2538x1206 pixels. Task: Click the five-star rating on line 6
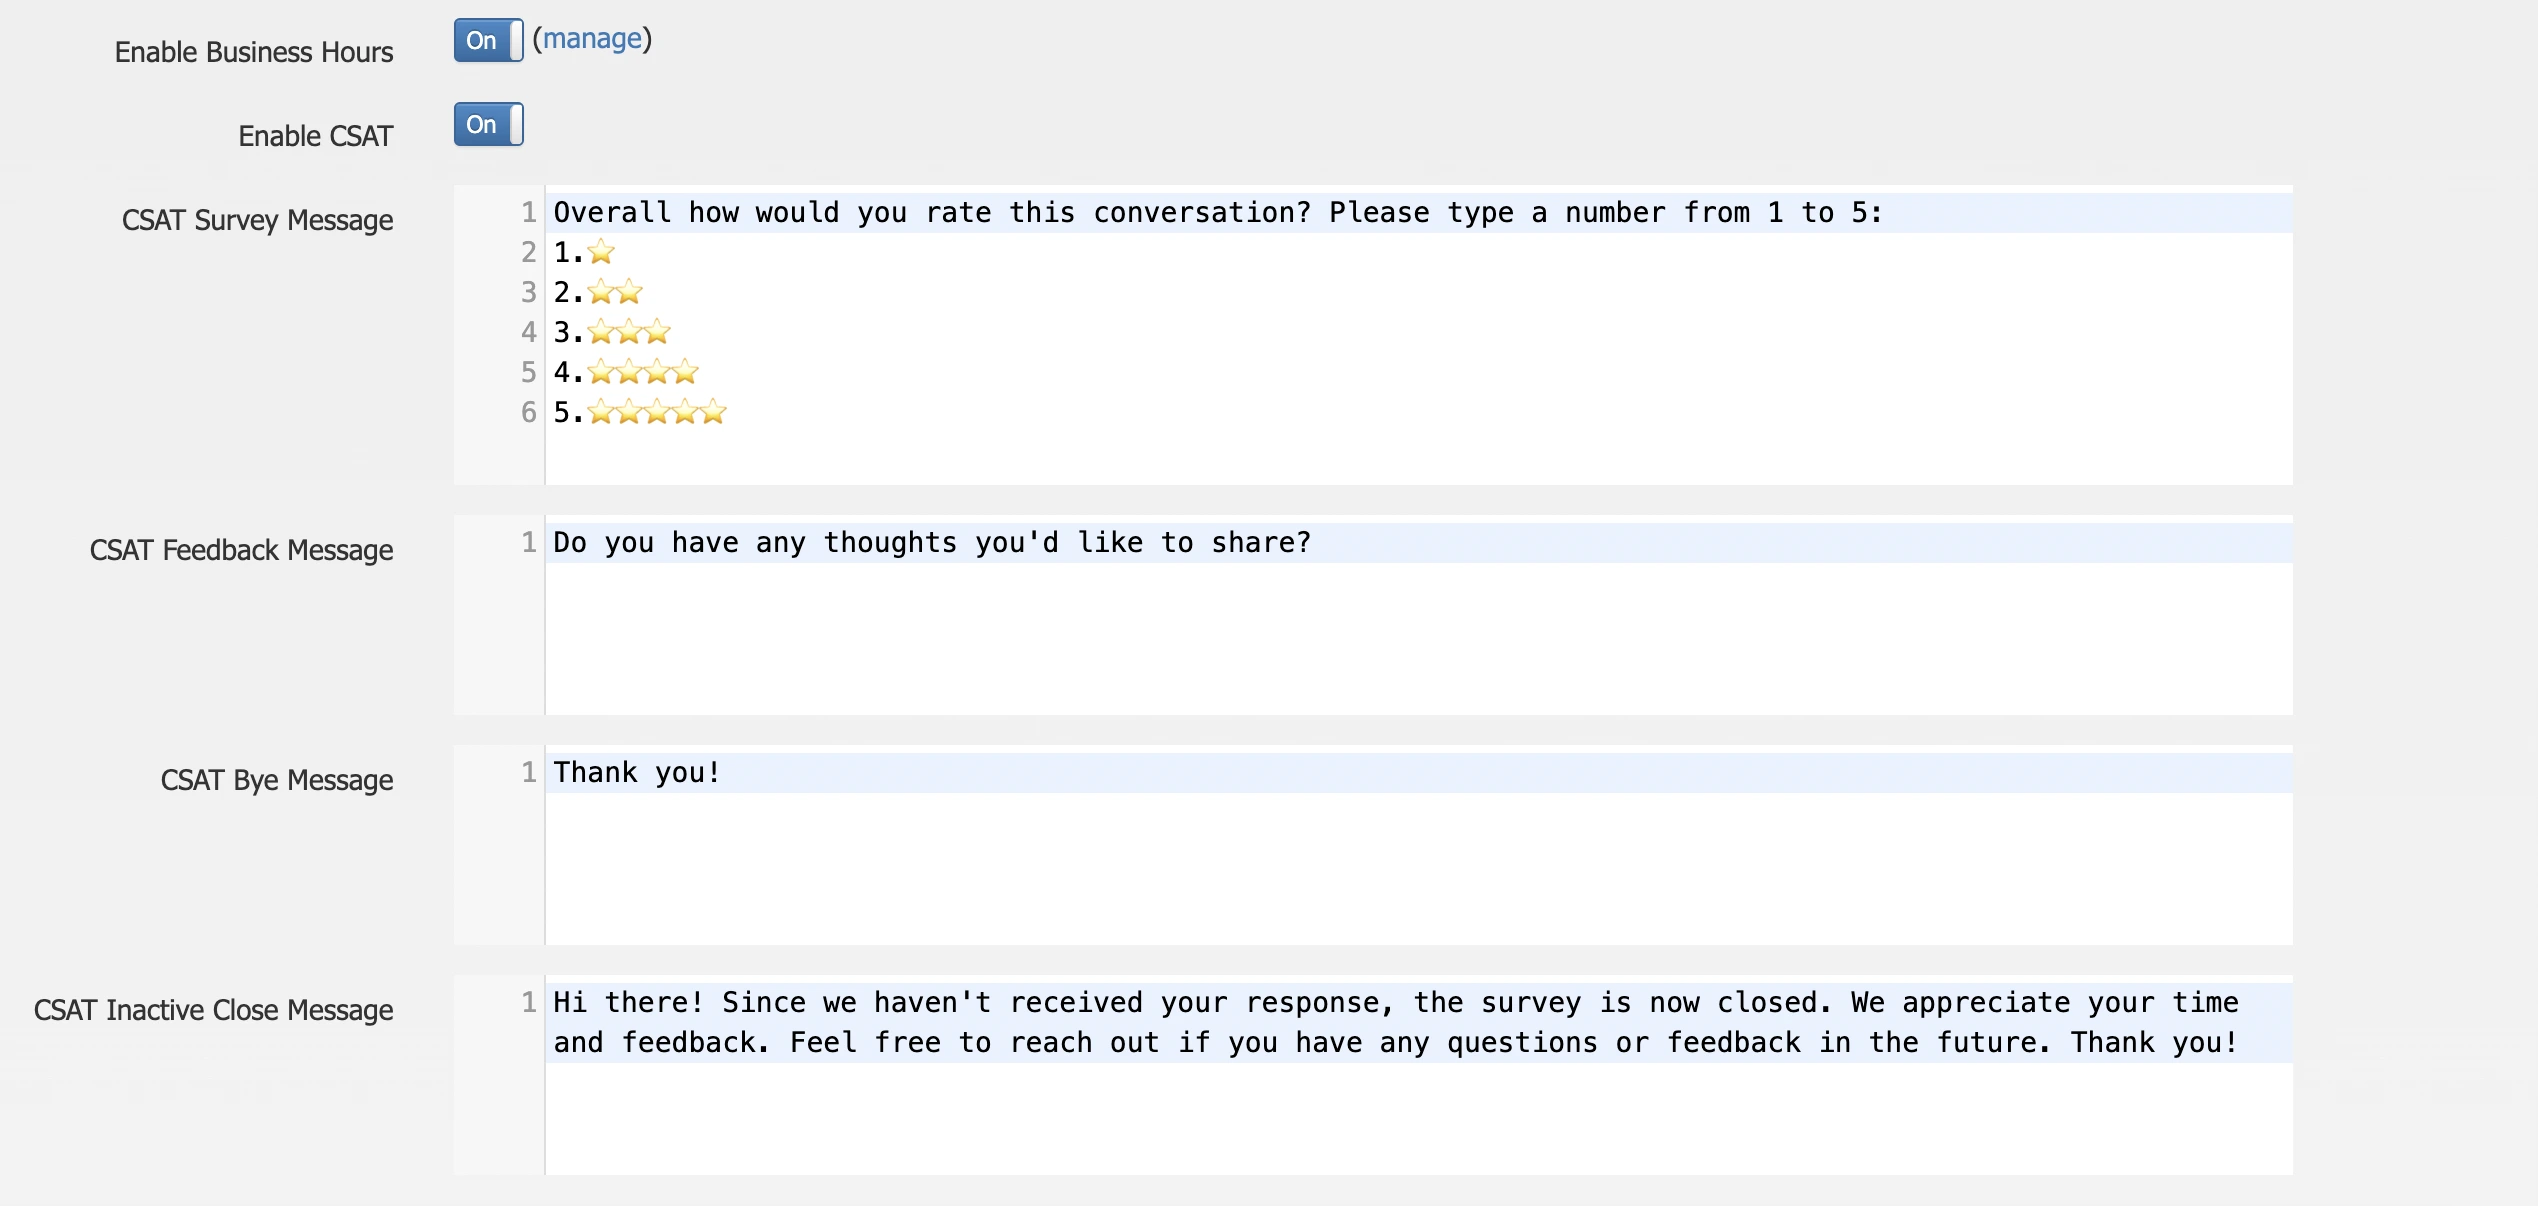point(658,412)
